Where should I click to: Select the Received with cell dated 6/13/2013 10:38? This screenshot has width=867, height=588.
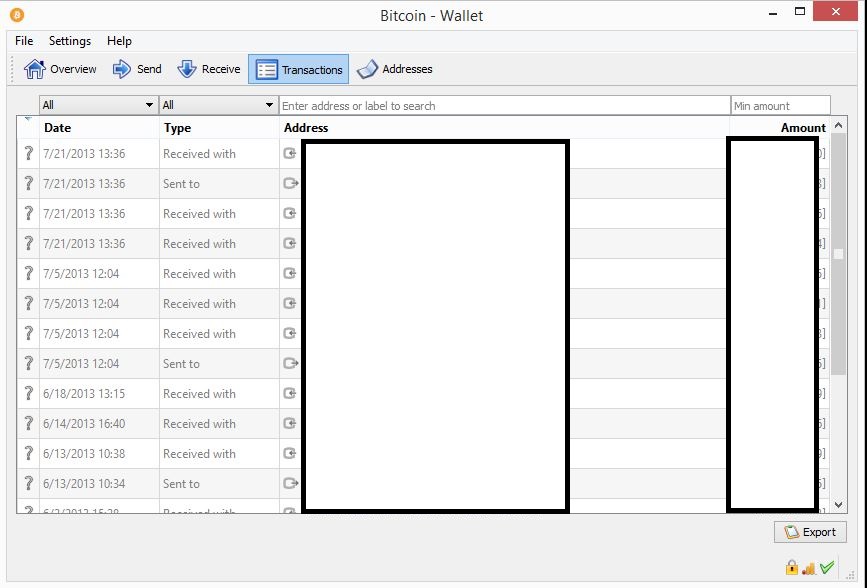tap(219, 453)
